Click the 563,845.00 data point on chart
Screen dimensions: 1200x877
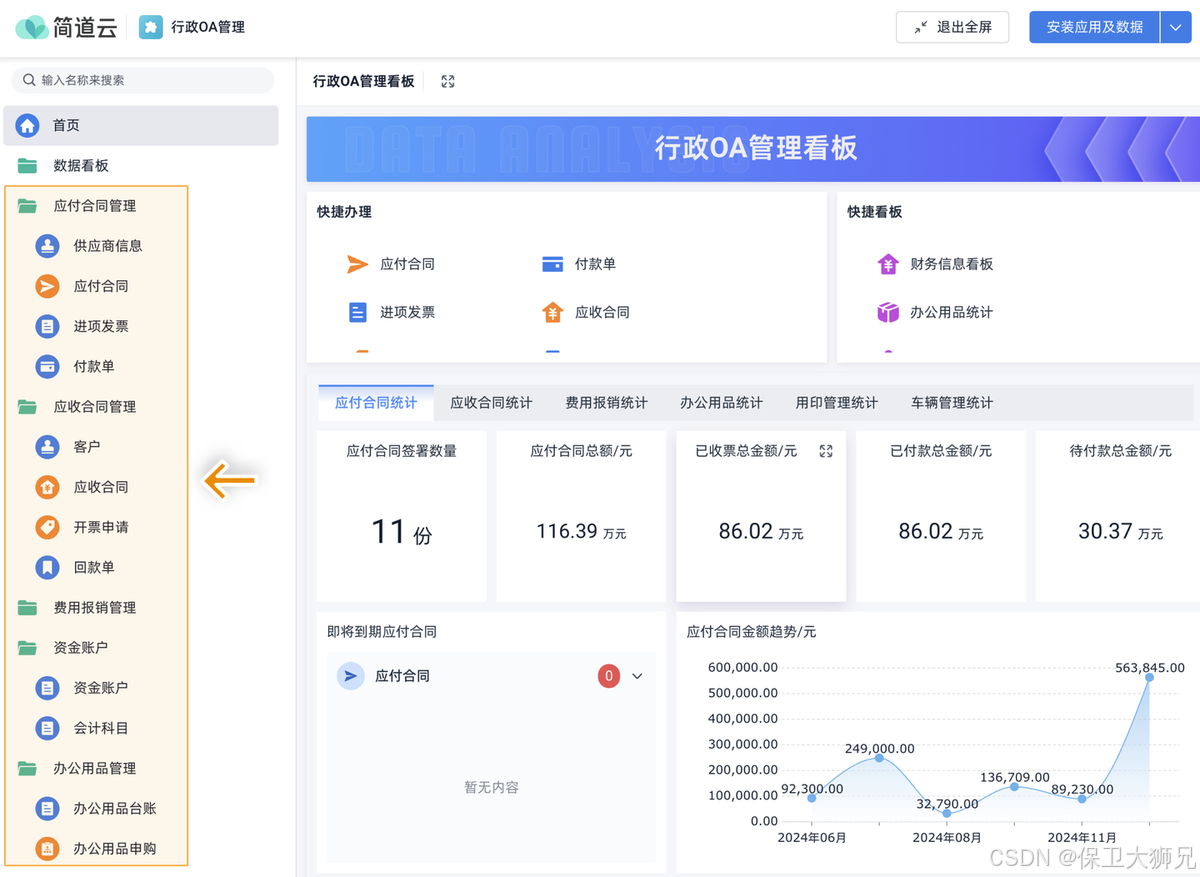click(x=1149, y=677)
